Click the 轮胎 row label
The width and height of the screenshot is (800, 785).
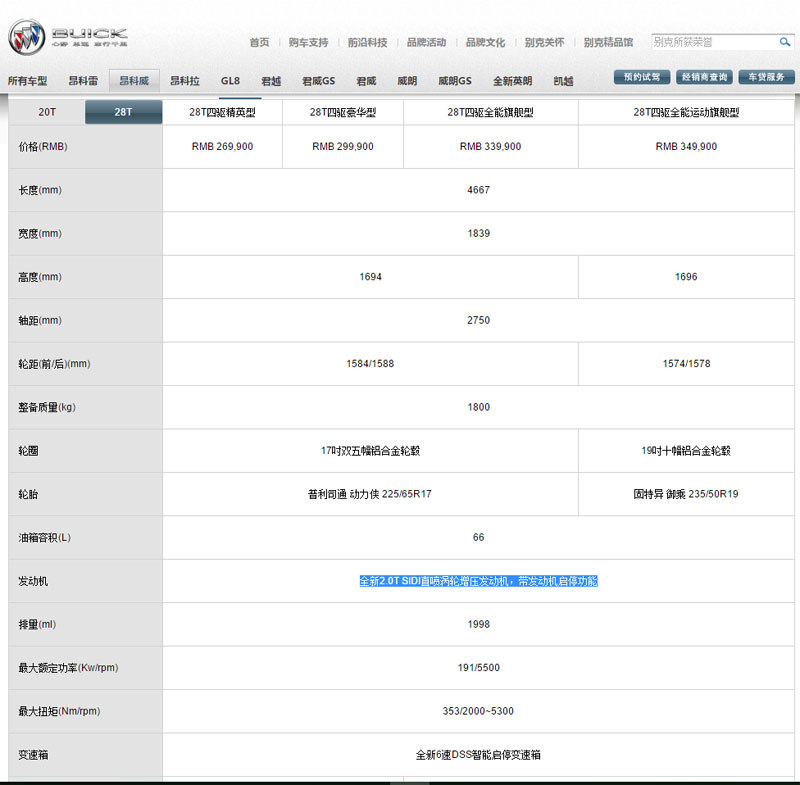(28, 494)
